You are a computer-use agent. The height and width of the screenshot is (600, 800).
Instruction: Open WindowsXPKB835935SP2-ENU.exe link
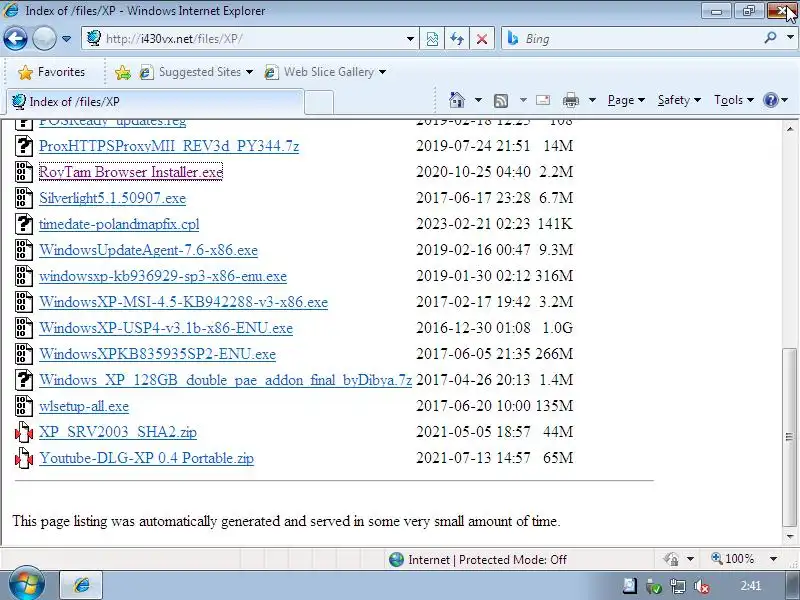click(157, 354)
